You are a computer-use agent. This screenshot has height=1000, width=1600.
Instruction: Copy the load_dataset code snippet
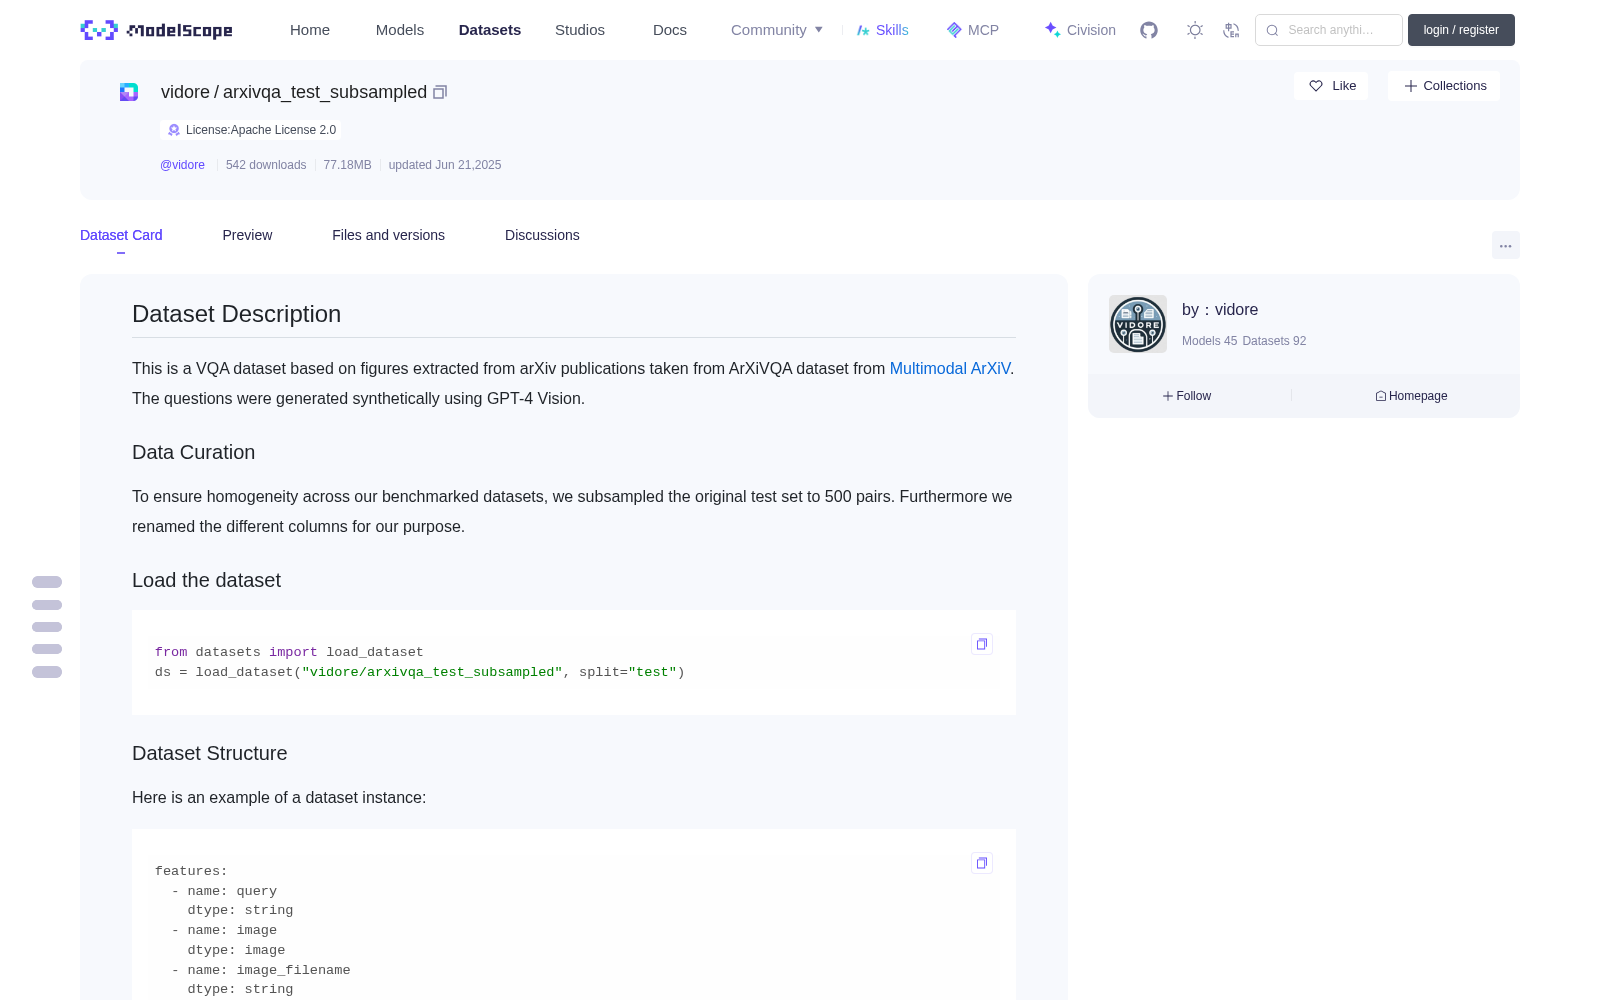click(x=982, y=644)
